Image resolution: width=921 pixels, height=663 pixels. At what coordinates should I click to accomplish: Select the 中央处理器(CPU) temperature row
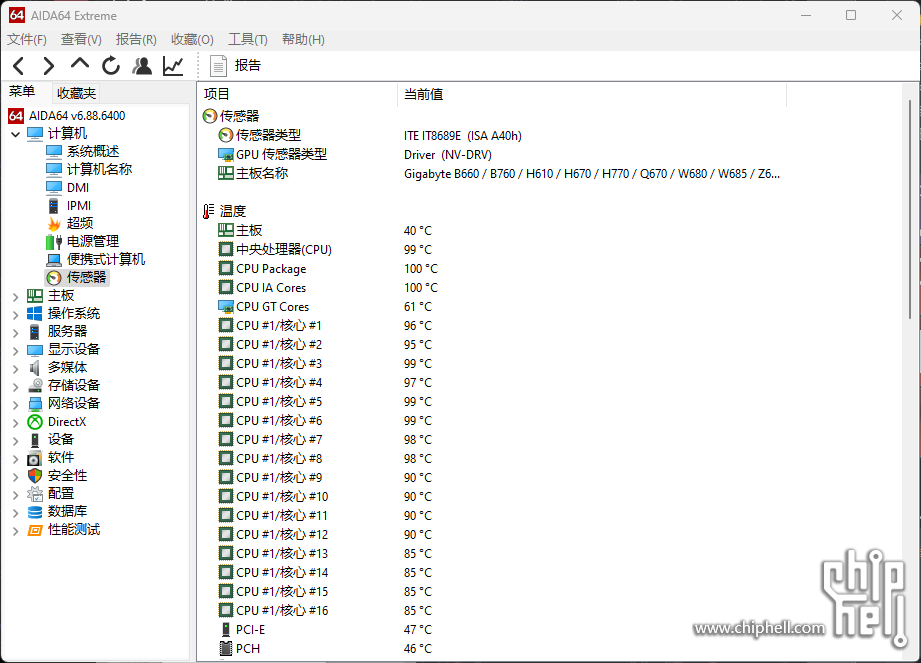502,250
